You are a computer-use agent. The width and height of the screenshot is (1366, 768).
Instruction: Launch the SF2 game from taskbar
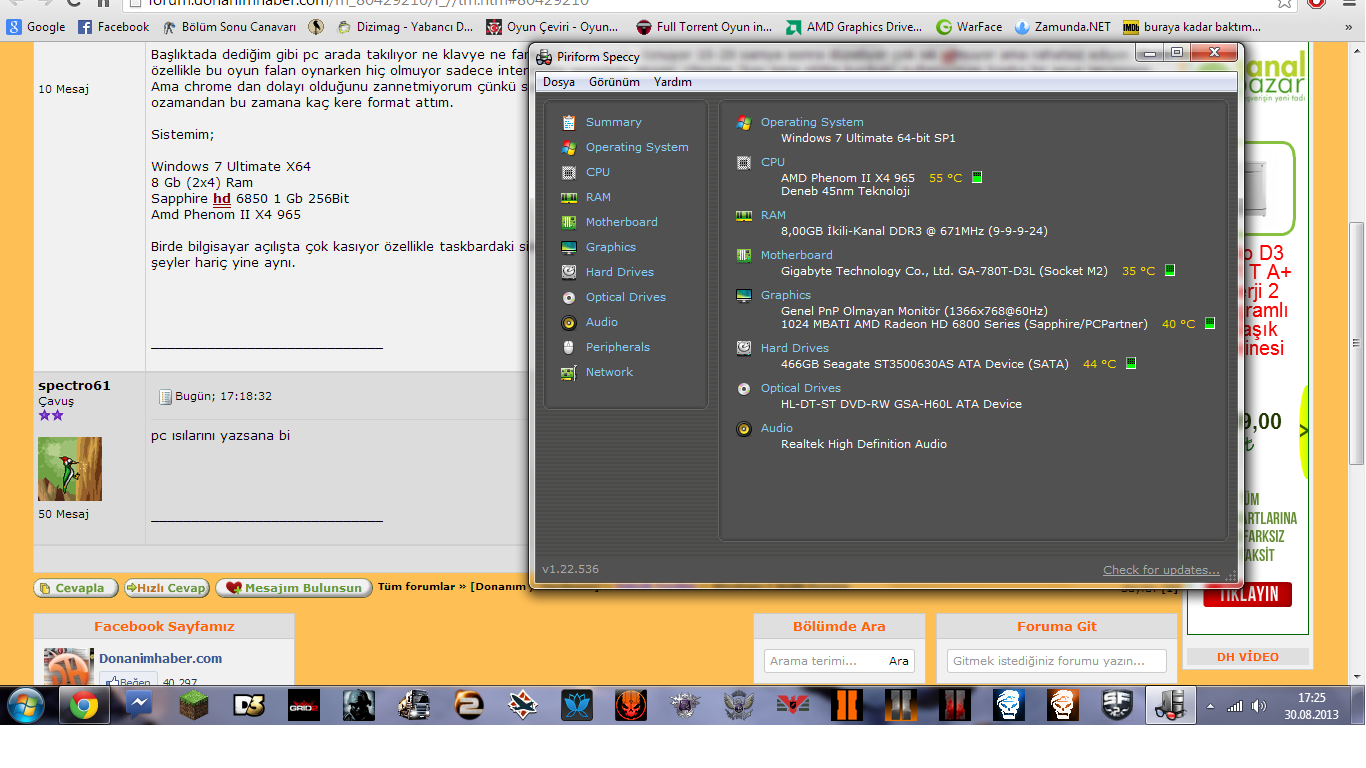click(1117, 706)
